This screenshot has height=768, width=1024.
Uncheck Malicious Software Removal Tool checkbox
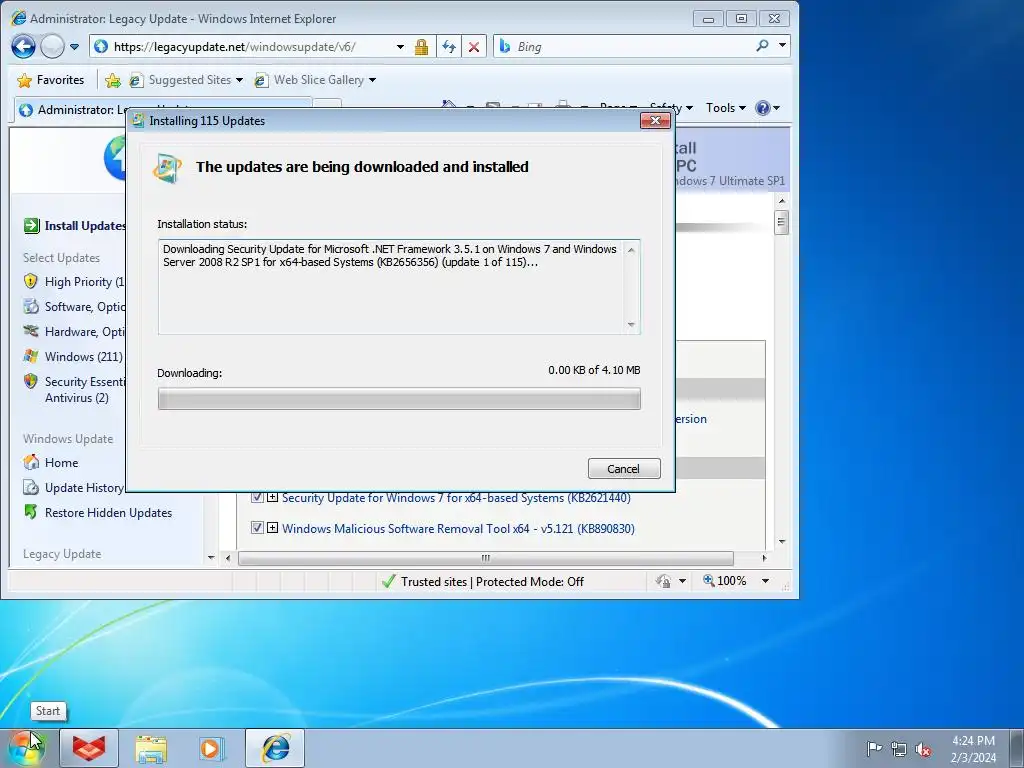[257, 528]
